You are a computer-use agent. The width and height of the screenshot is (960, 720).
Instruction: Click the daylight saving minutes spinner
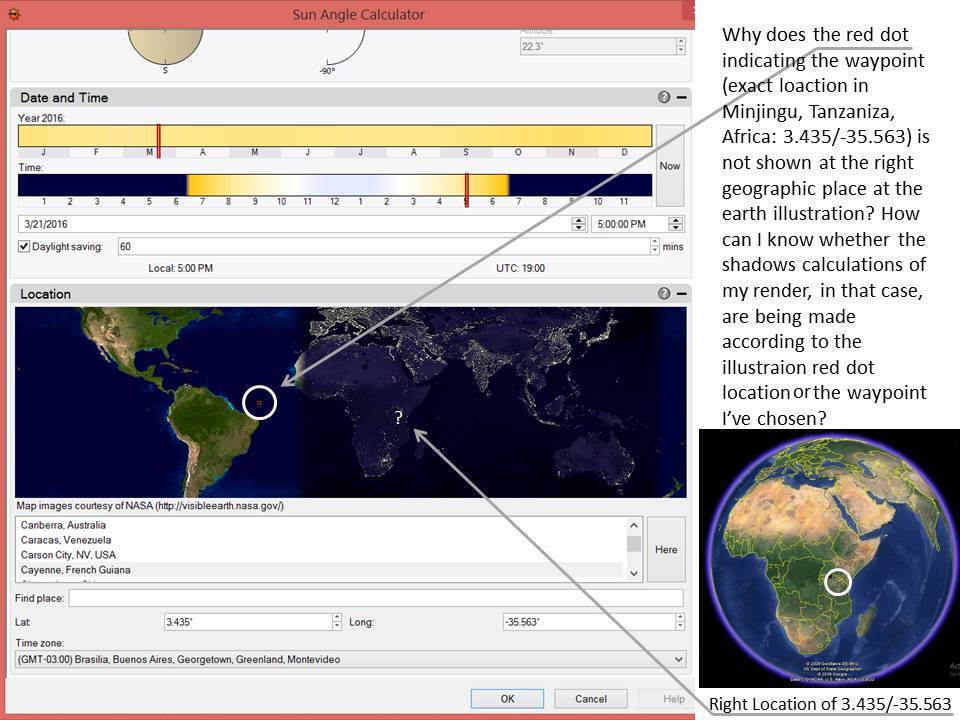click(x=654, y=246)
